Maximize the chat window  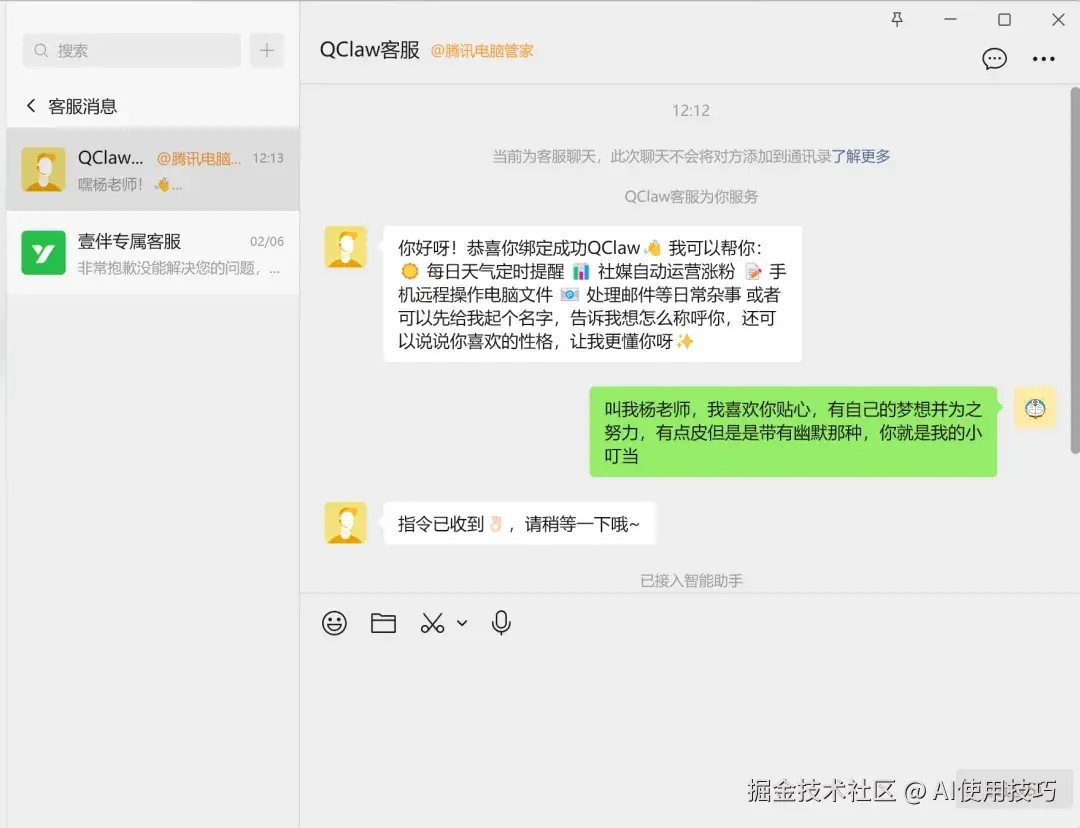(1004, 19)
